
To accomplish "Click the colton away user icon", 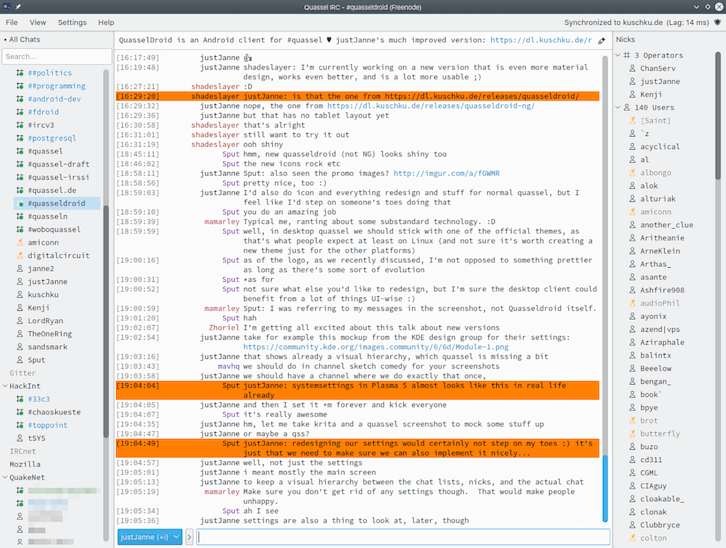I will [632, 538].
